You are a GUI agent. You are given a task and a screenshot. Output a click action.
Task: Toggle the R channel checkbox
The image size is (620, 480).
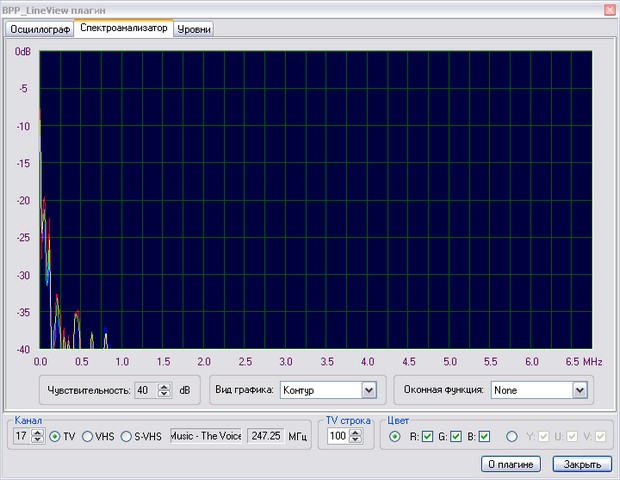pyautogui.click(x=427, y=437)
